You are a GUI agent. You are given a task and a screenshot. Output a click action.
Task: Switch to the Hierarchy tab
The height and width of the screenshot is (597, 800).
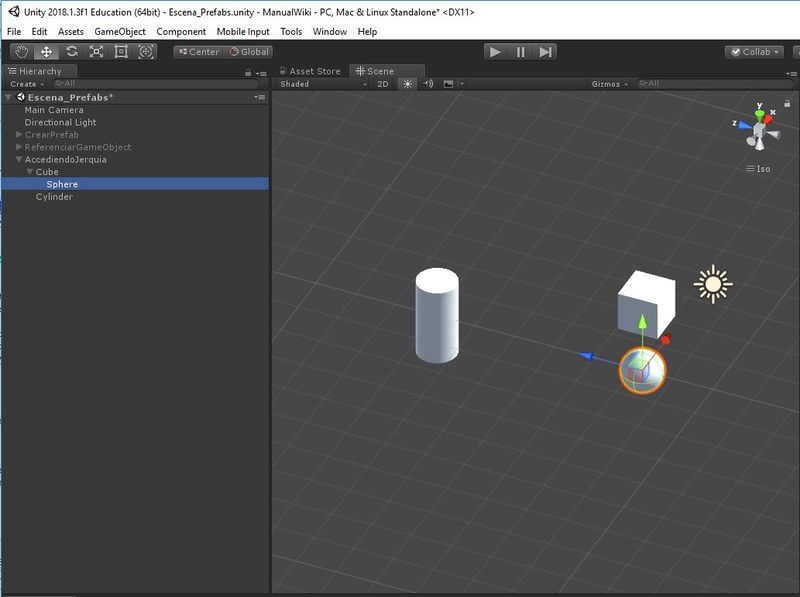(40, 71)
